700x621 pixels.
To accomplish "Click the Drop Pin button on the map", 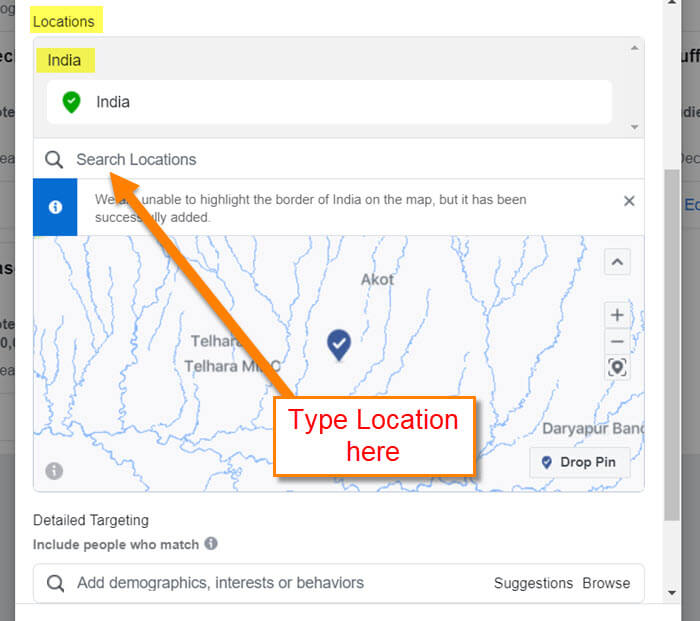I will click(580, 463).
